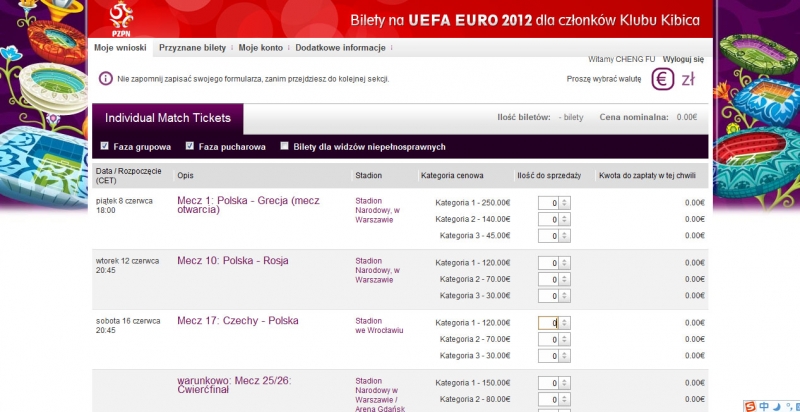
Task: Click the Data / Rozpoczęcie (CET) column header
Action: 129,175
